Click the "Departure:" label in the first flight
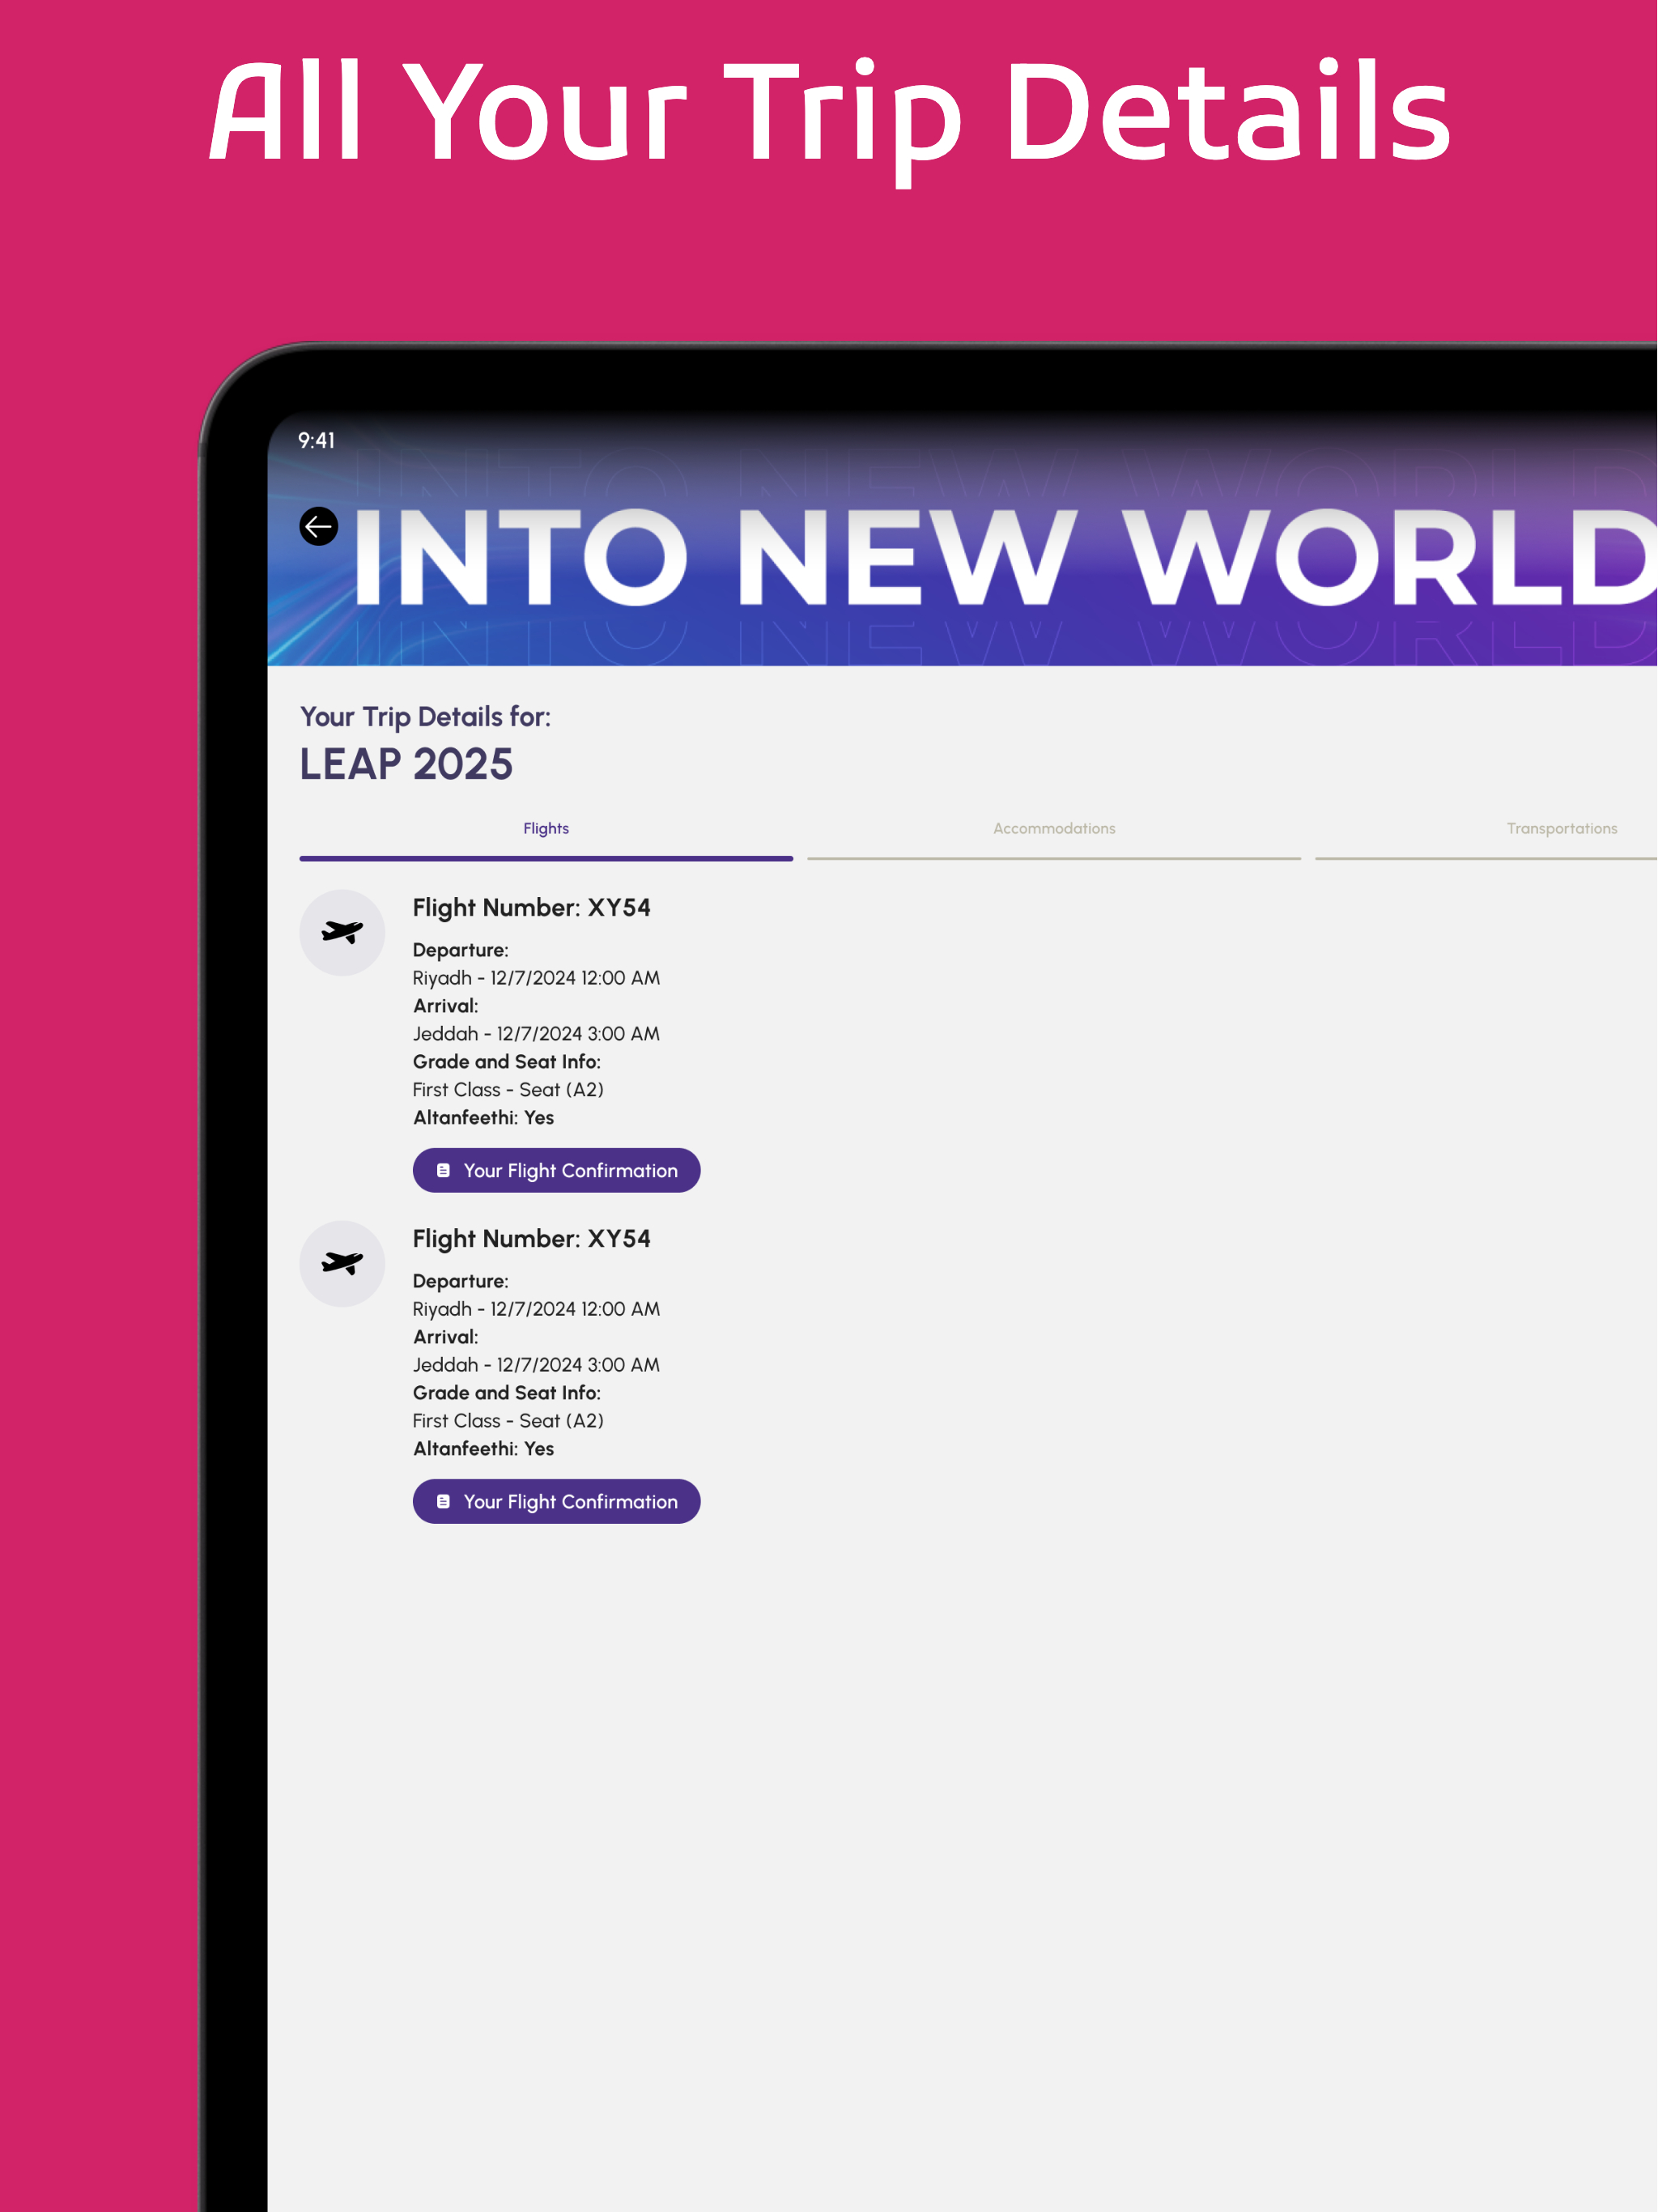The image size is (1658, 2212). pyautogui.click(x=461, y=950)
